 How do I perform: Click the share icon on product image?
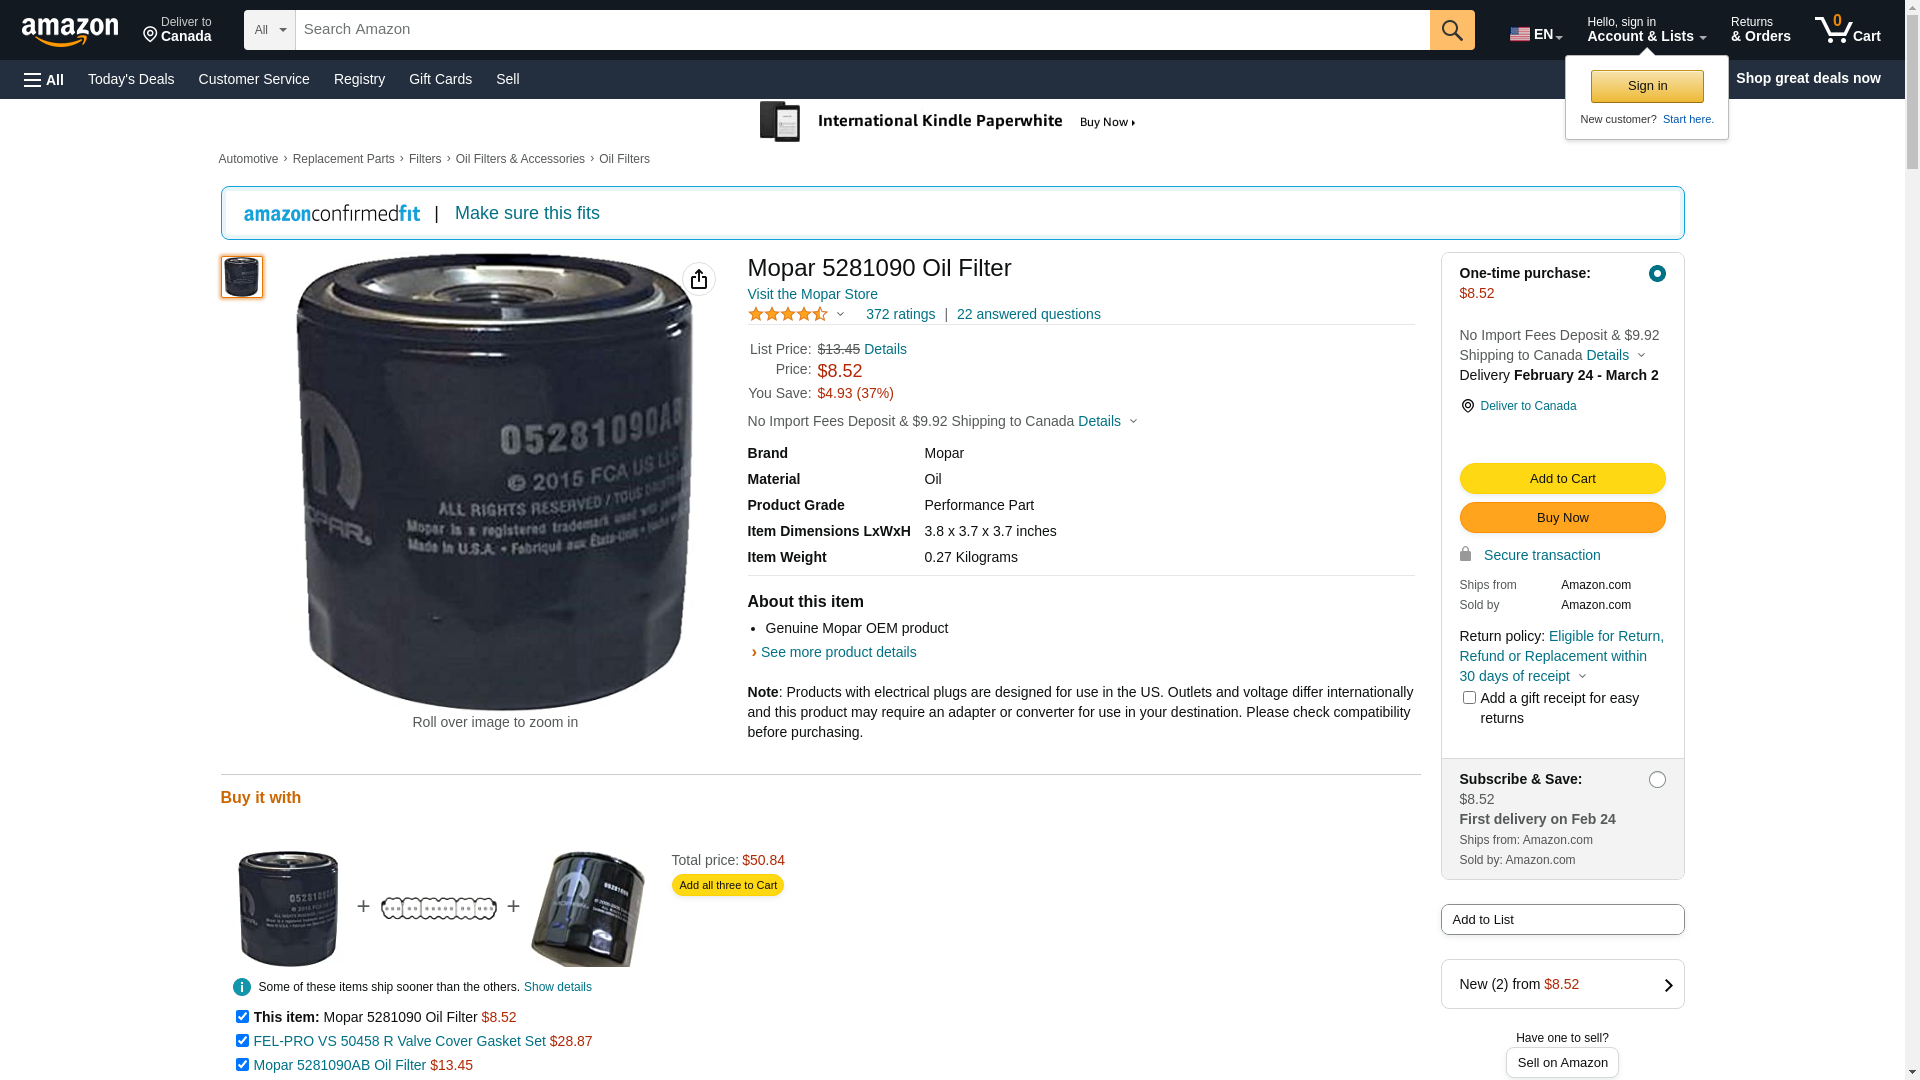pyautogui.click(x=699, y=279)
